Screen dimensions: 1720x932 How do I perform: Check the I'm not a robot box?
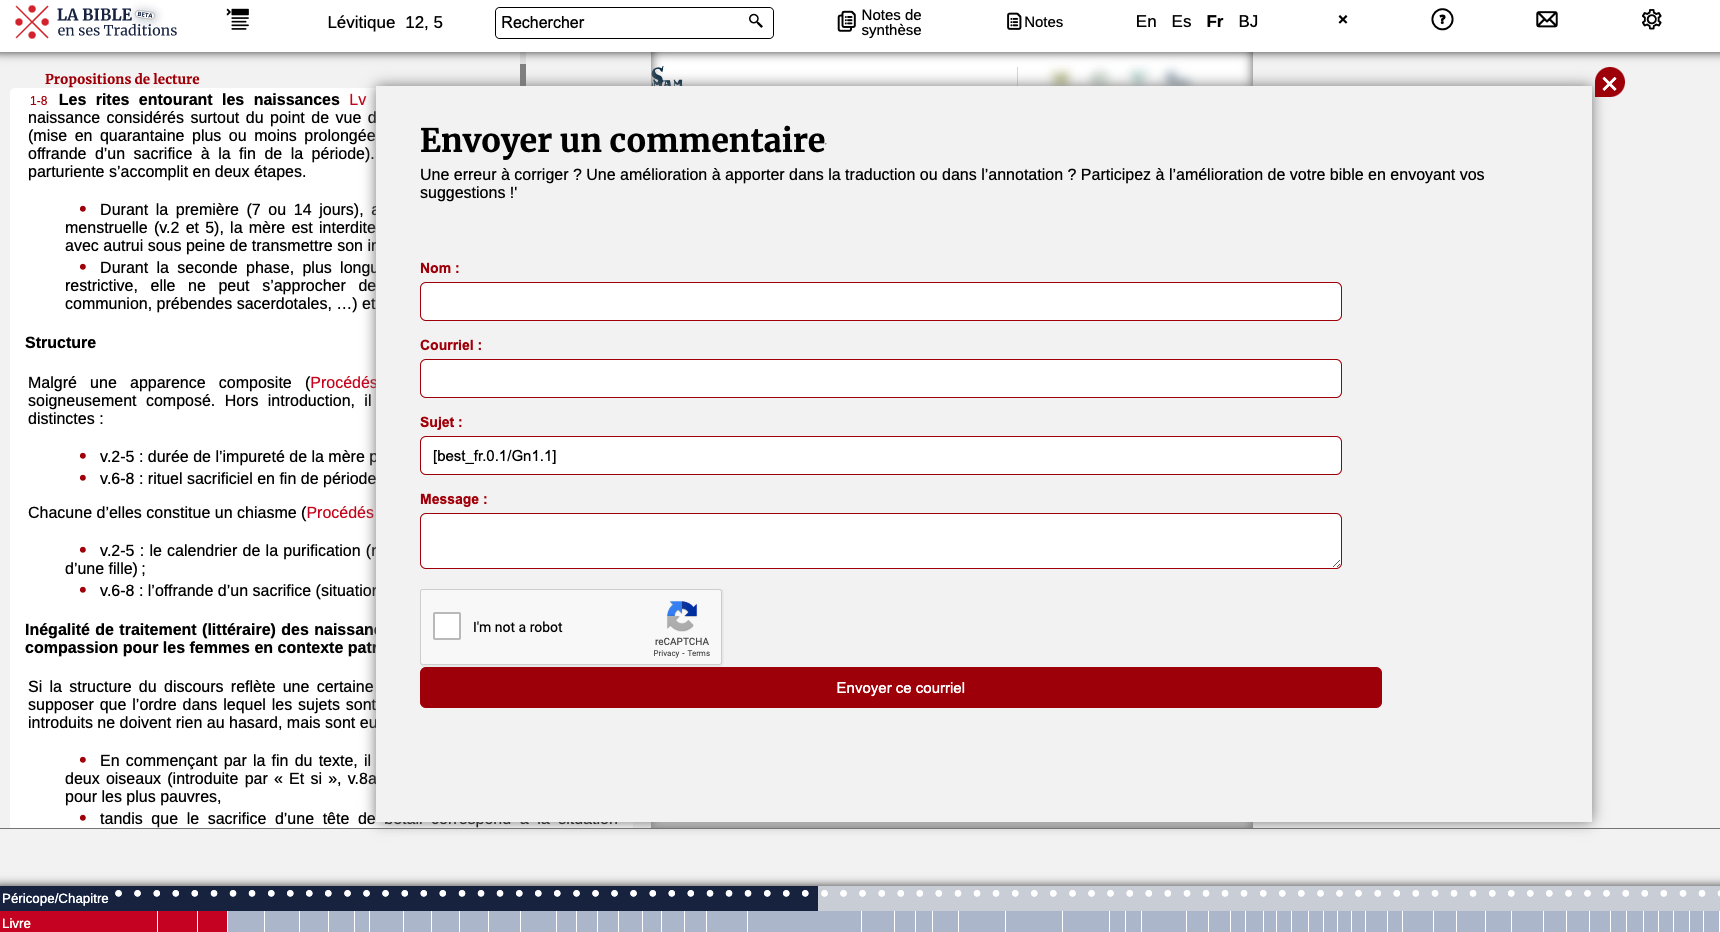pyautogui.click(x=447, y=626)
